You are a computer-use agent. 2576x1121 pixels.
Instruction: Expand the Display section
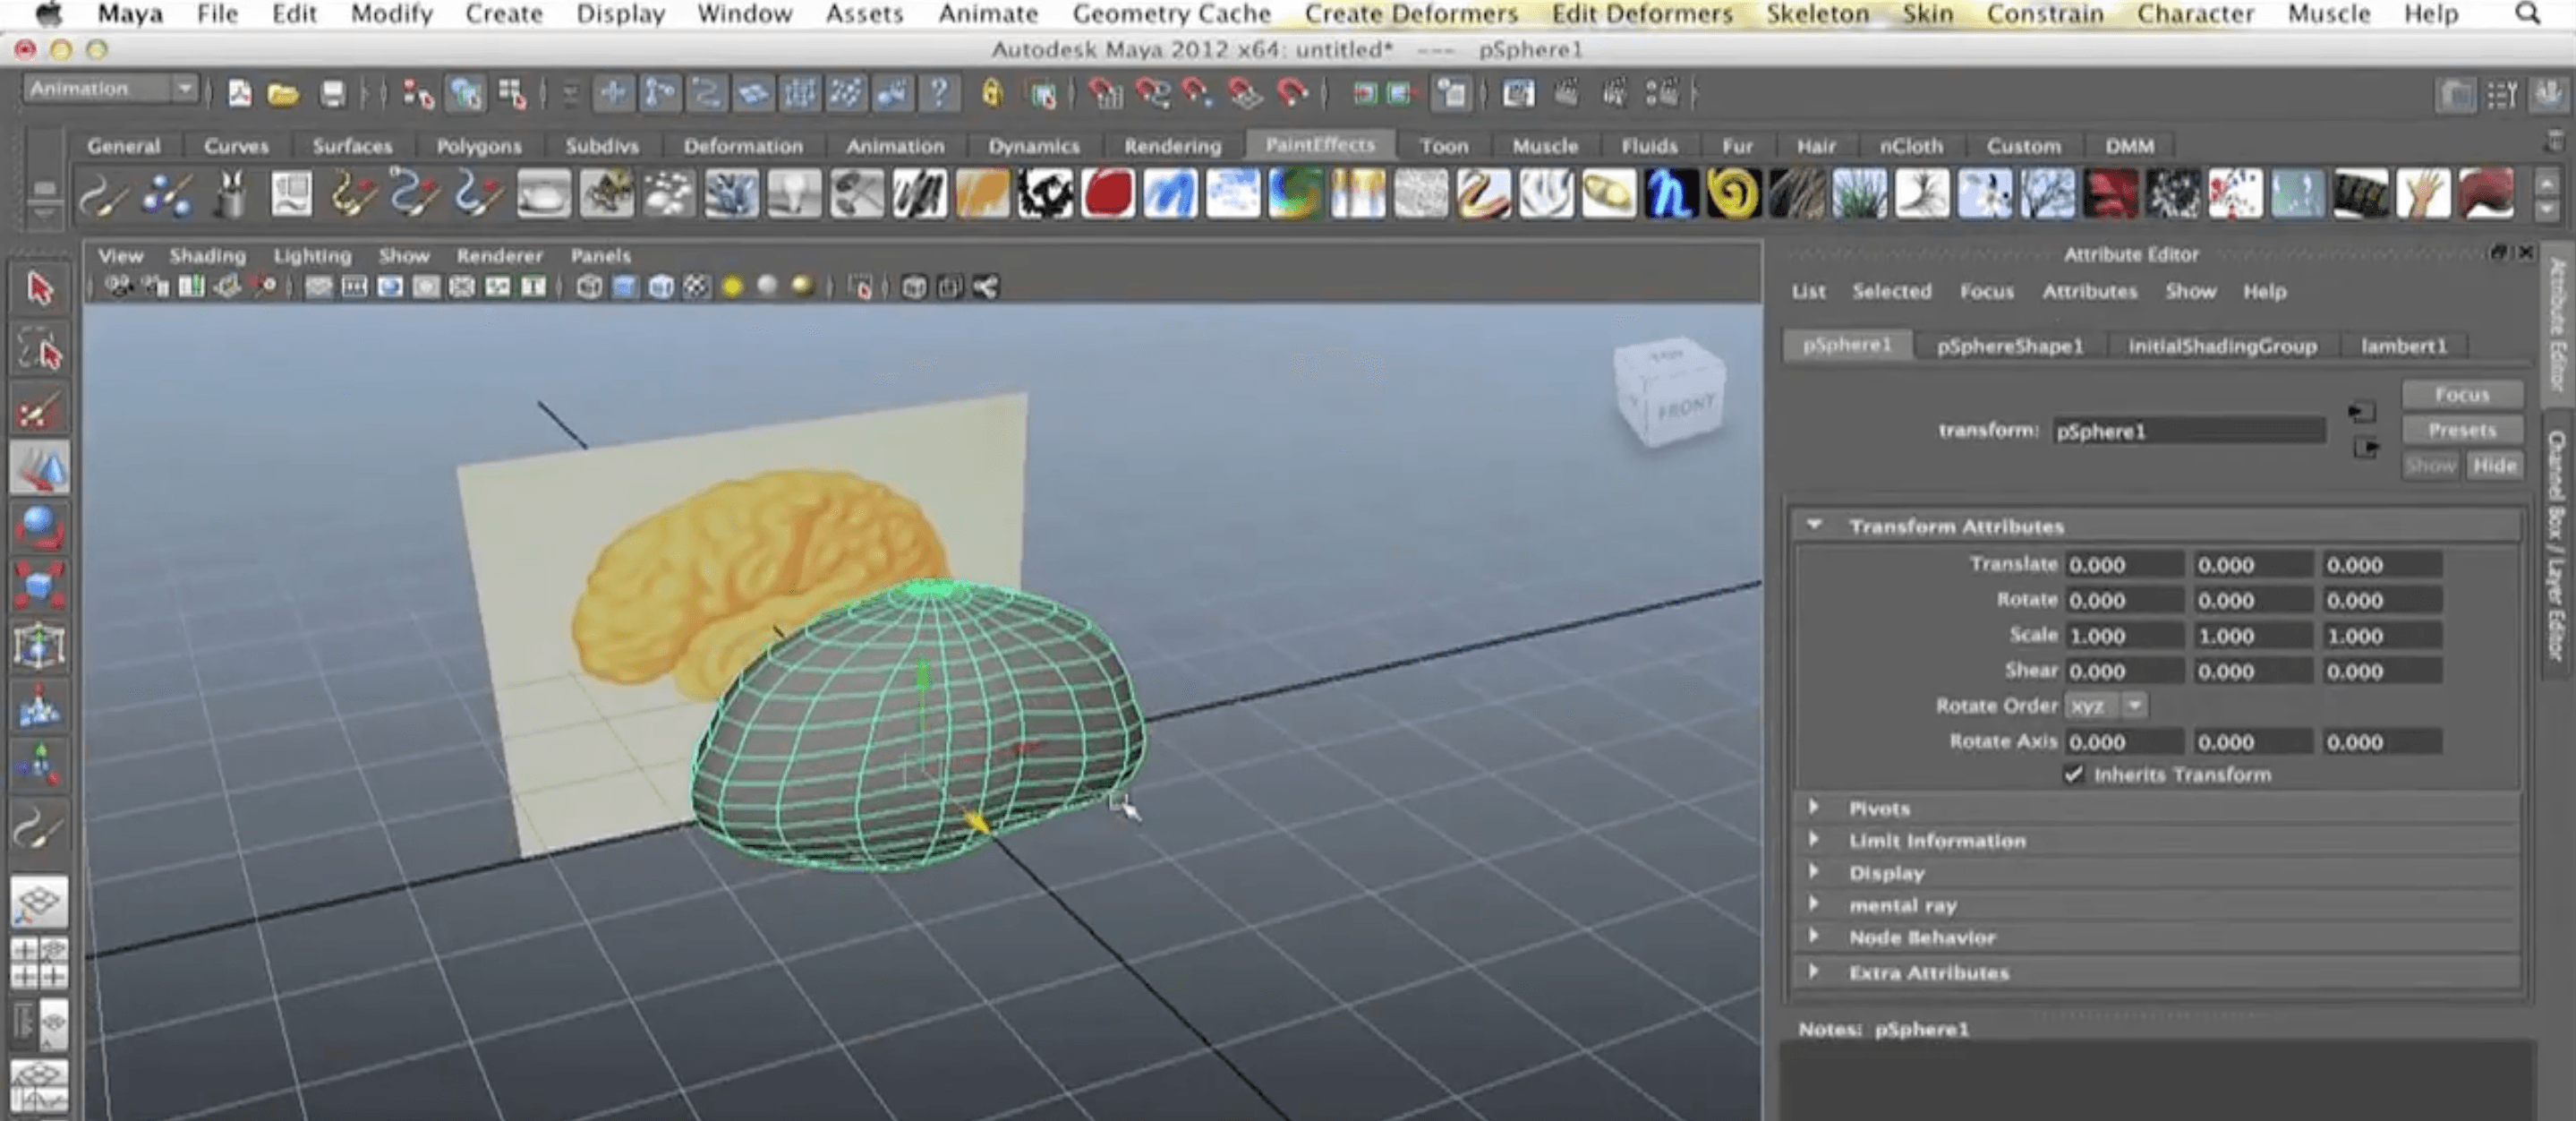pyautogui.click(x=1813, y=871)
